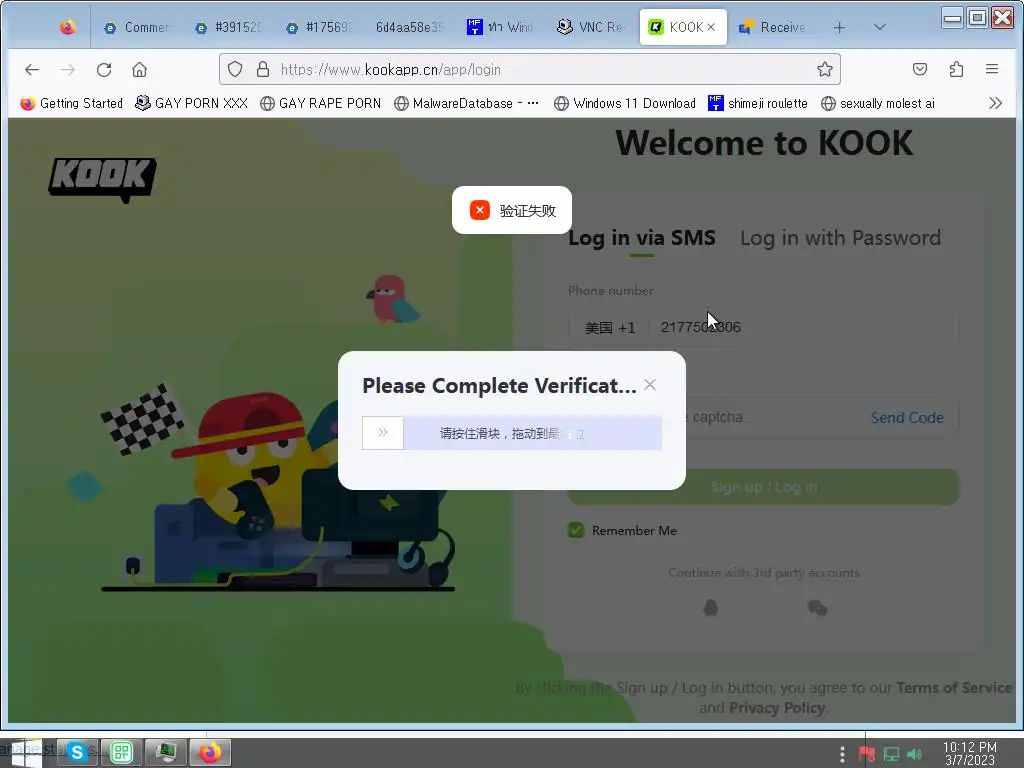
Task: Open the volume speaker tray icon
Action: pos(915,754)
